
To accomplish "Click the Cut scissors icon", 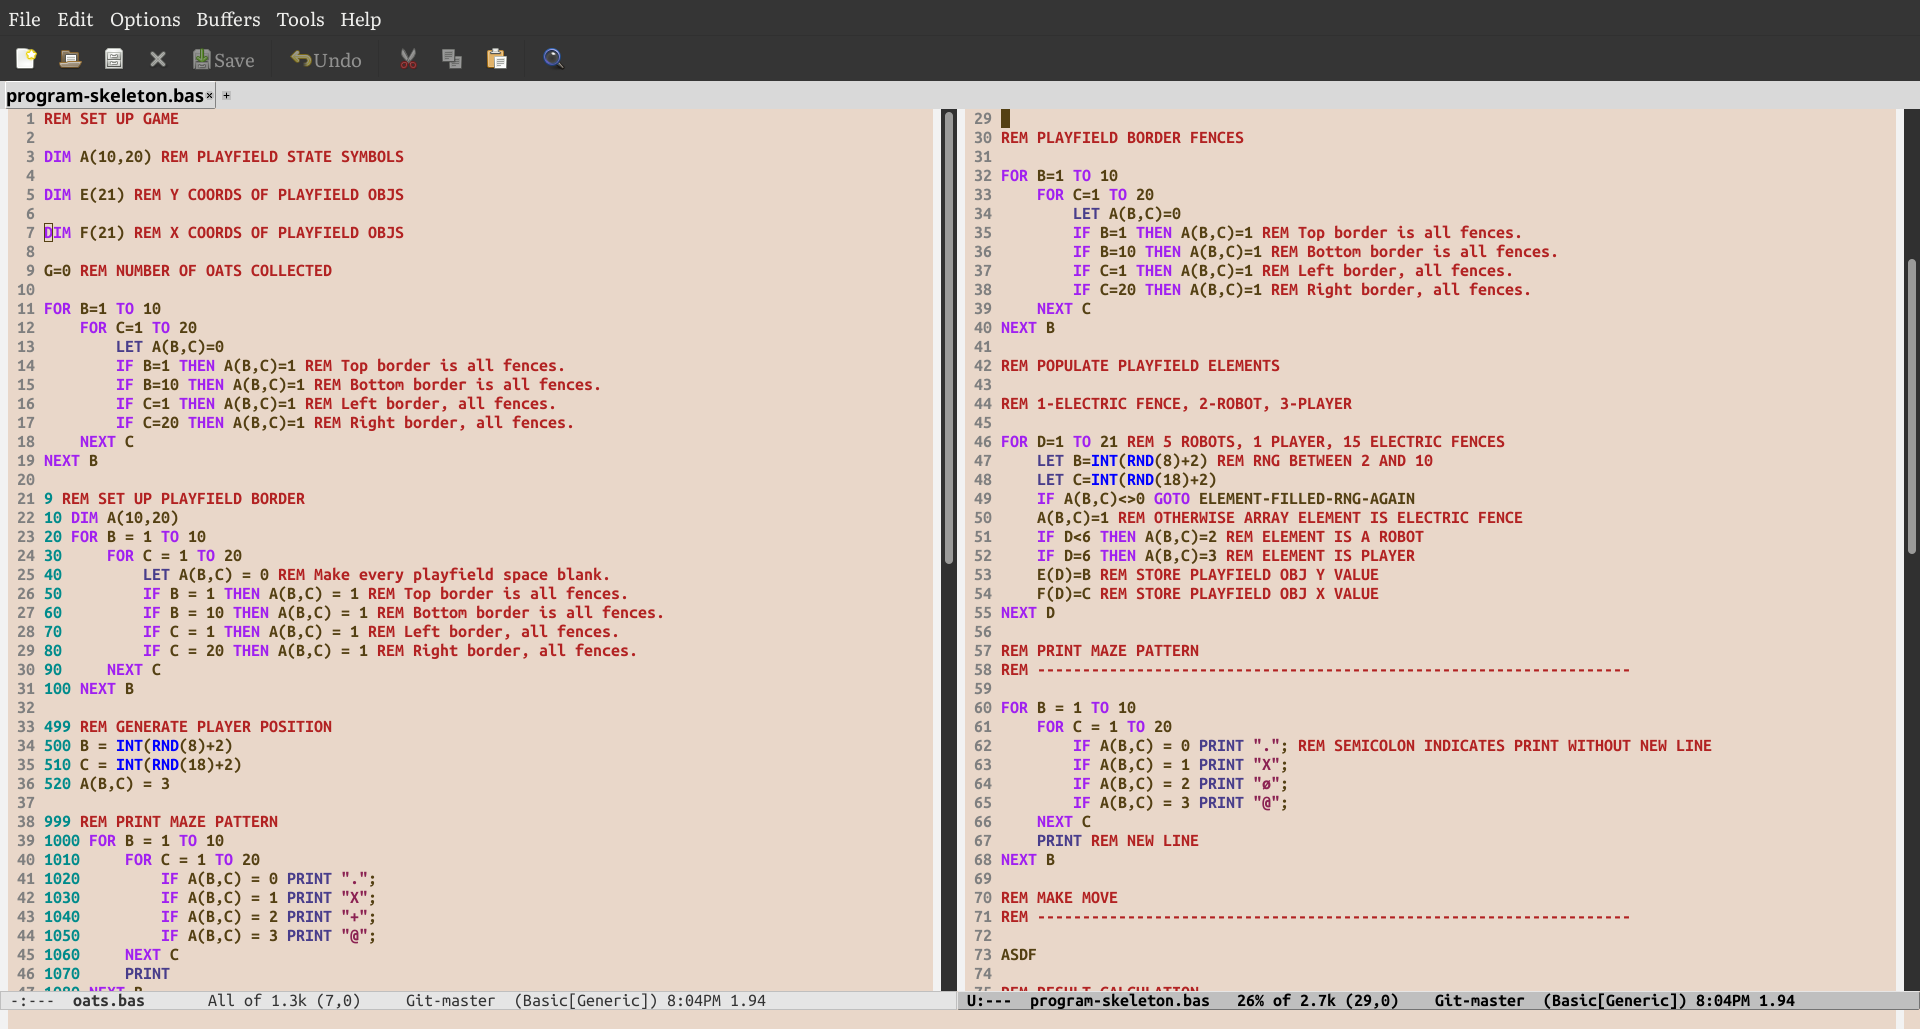I will (408, 59).
